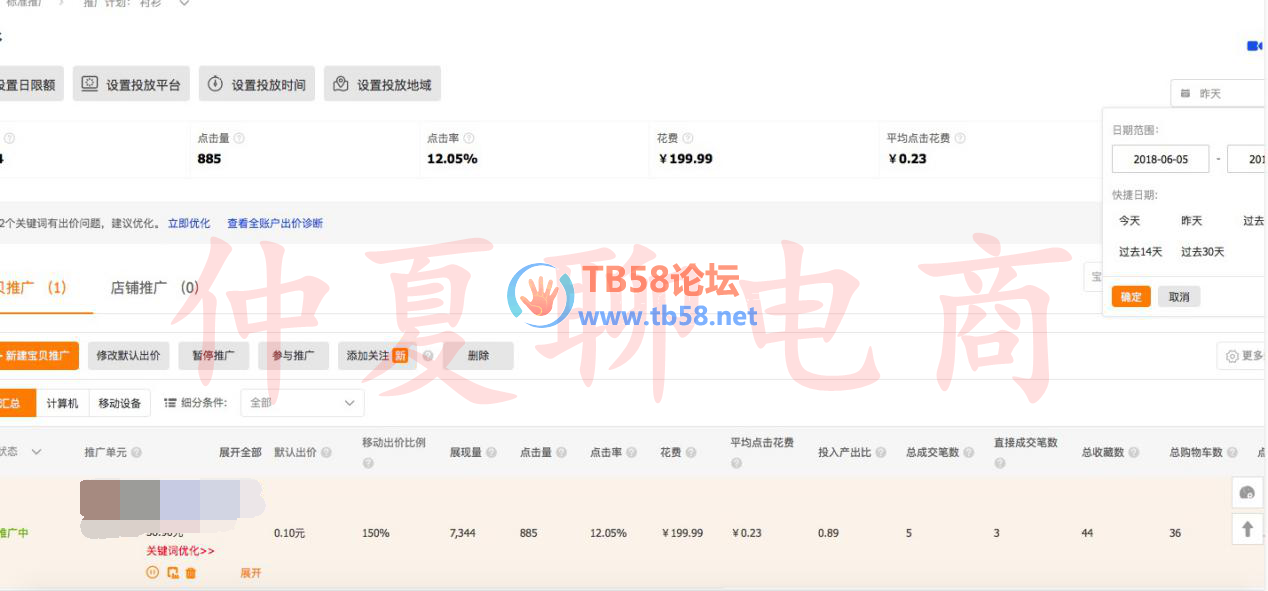The height and width of the screenshot is (591, 1268).
Task: Switch to the 店铺推广 (0) tab
Action: [154, 288]
